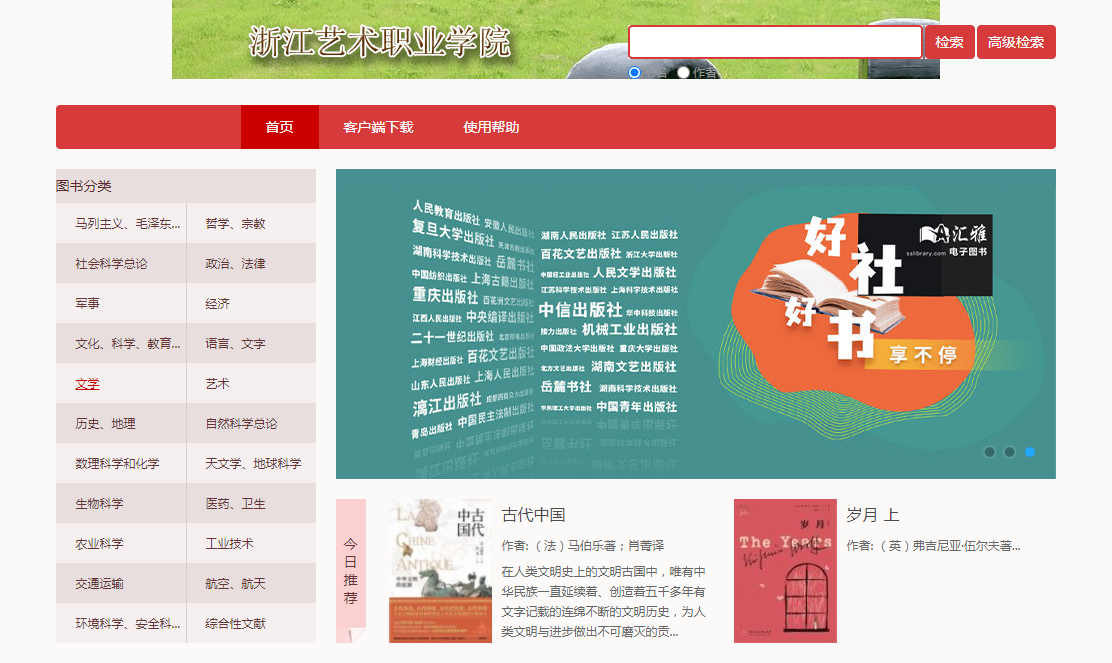The height and width of the screenshot is (663, 1112).
Task: Open the 岁月 上 book cover thumbnail
Action: tap(785, 570)
